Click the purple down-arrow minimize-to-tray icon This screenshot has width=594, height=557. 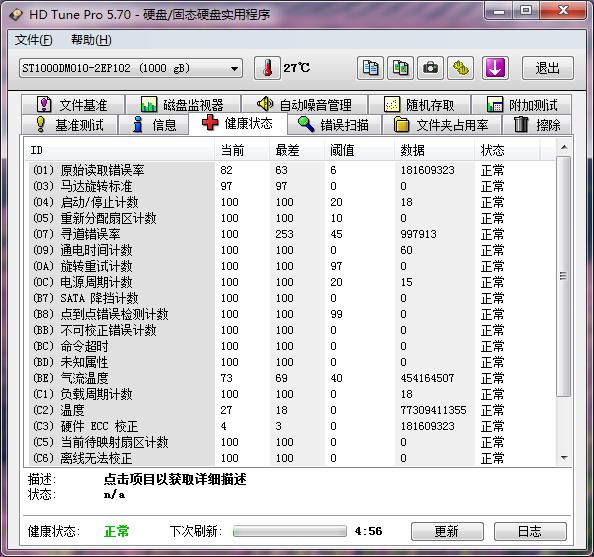pos(495,68)
